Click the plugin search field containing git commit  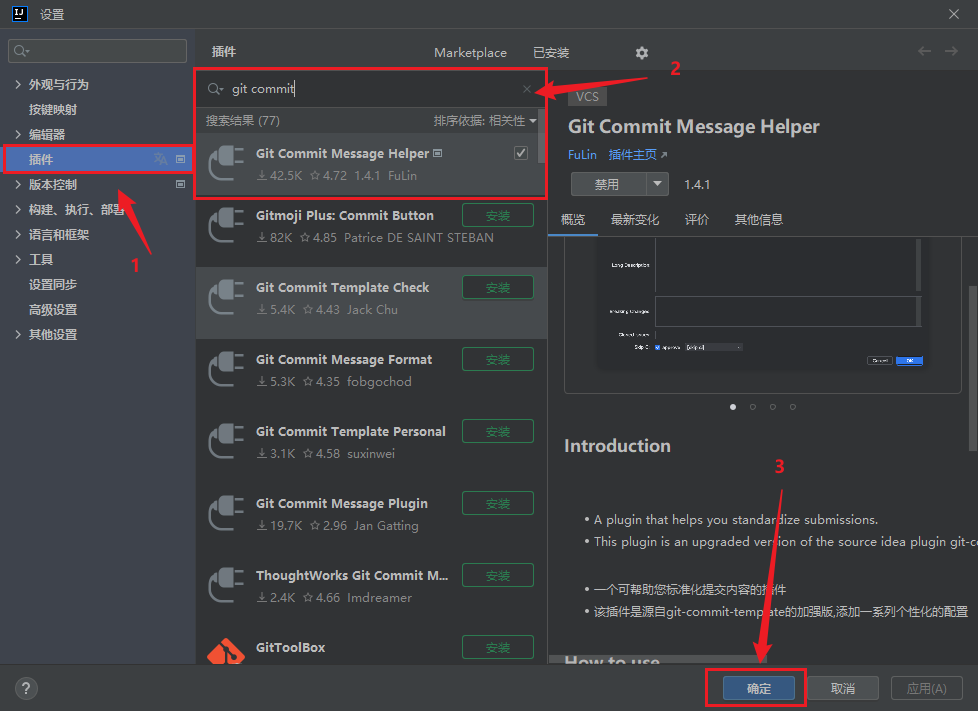[370, 89]
